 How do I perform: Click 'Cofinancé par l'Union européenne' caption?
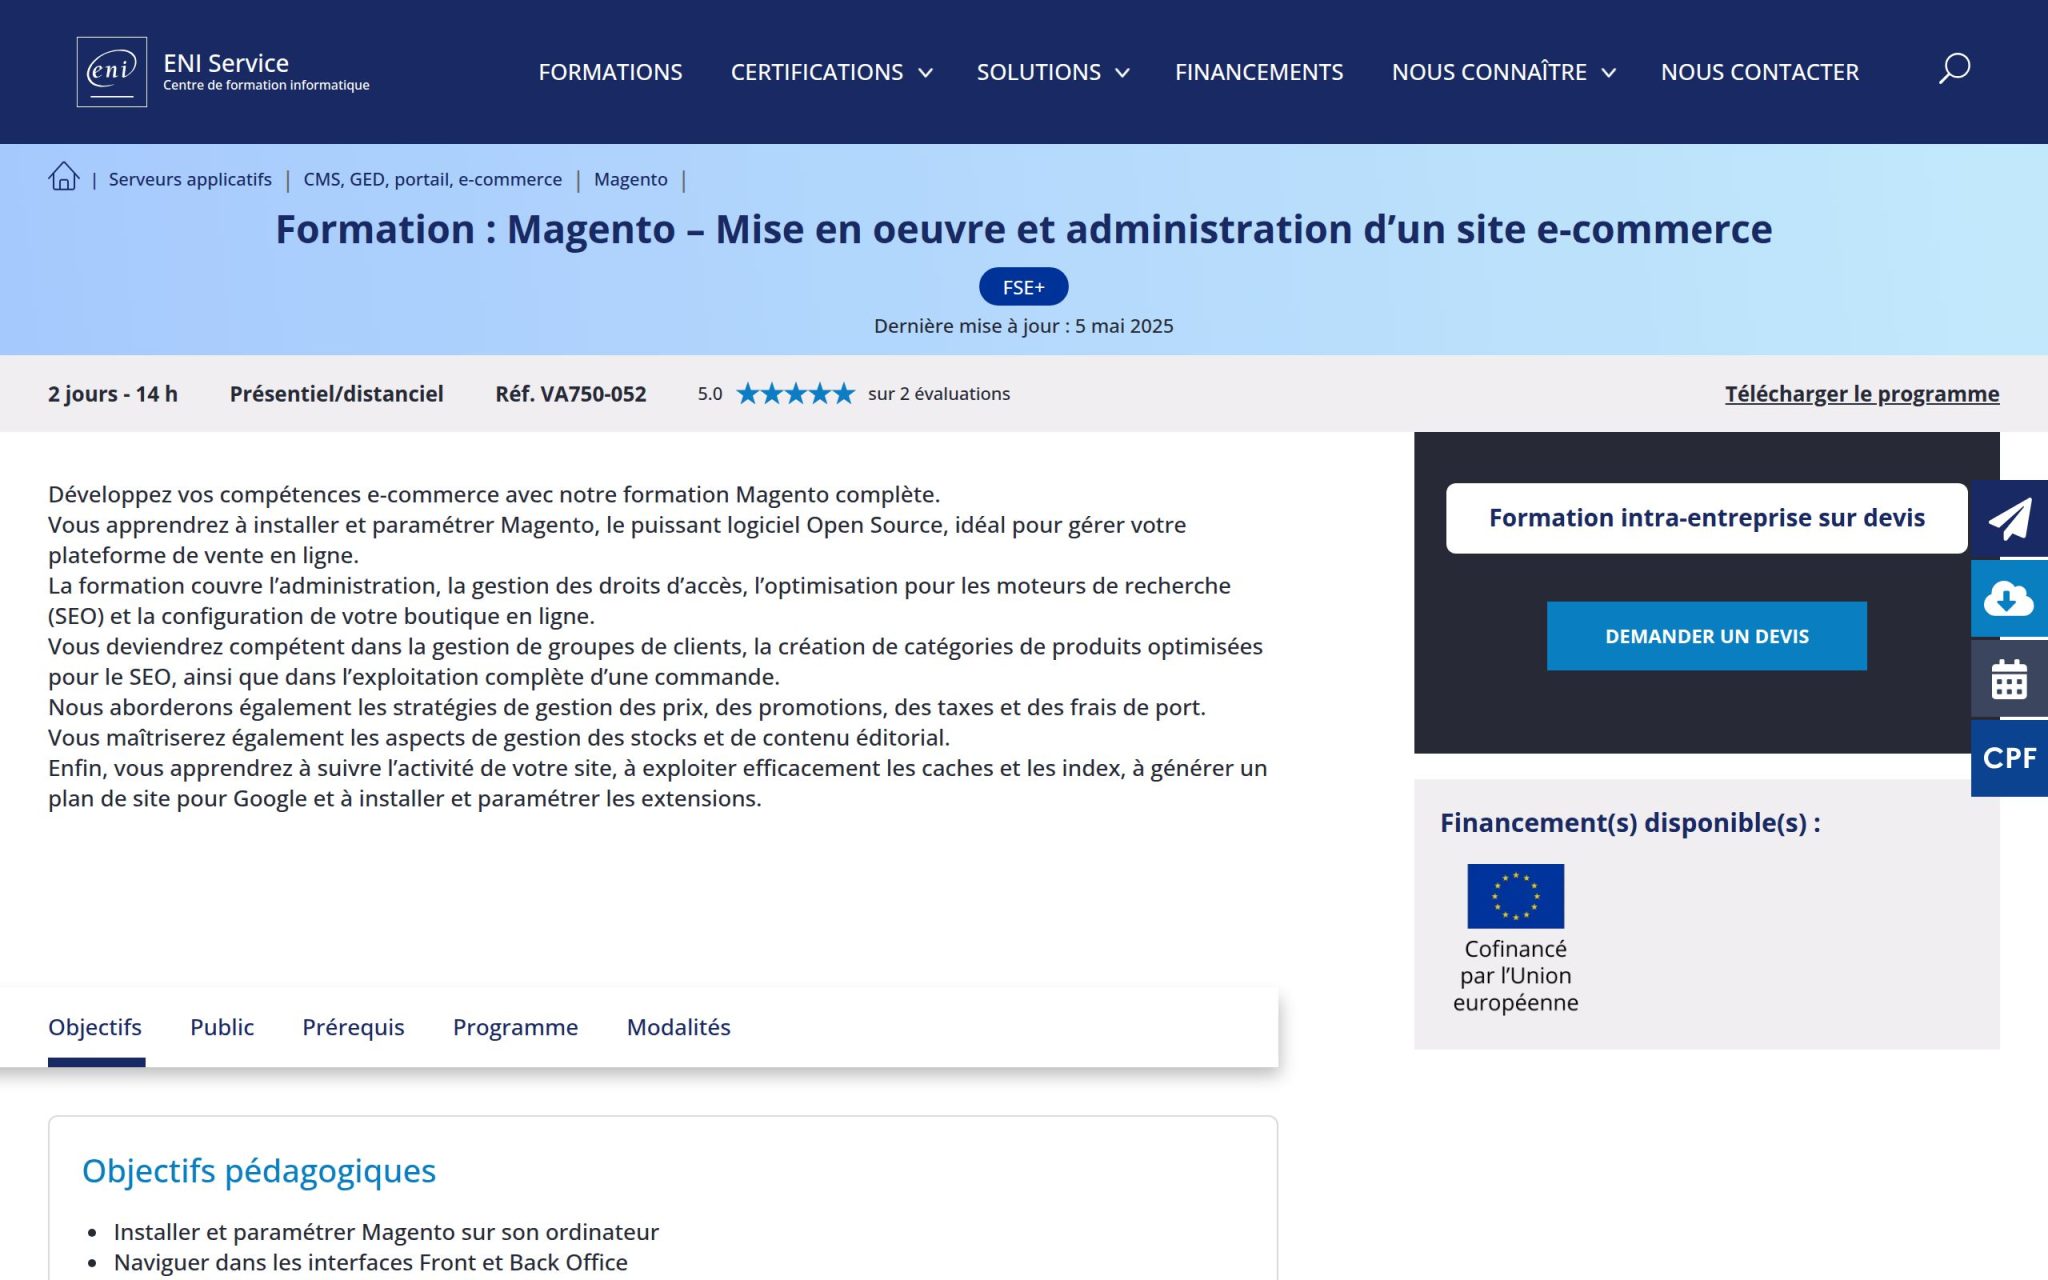[x=1515, y=976]
